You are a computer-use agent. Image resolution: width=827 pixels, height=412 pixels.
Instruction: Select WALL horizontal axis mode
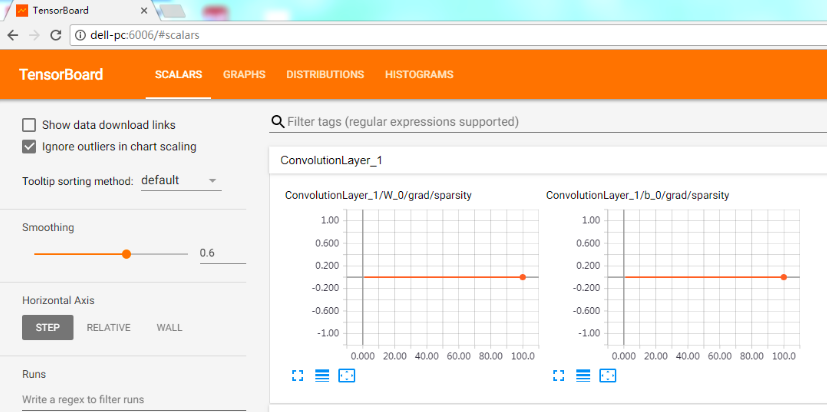tap(169, 328)
